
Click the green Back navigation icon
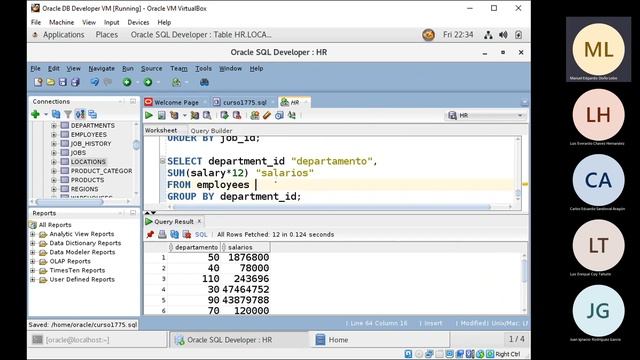click(127, 82)
